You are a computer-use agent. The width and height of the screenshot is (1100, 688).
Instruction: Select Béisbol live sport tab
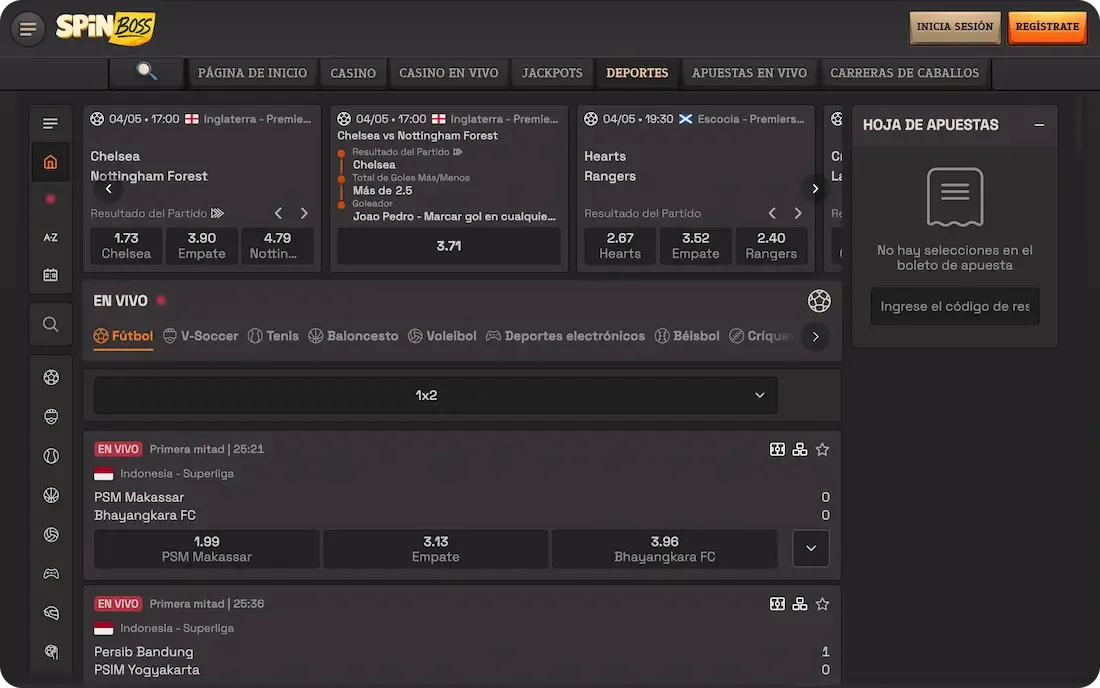[x=687, y=336]
